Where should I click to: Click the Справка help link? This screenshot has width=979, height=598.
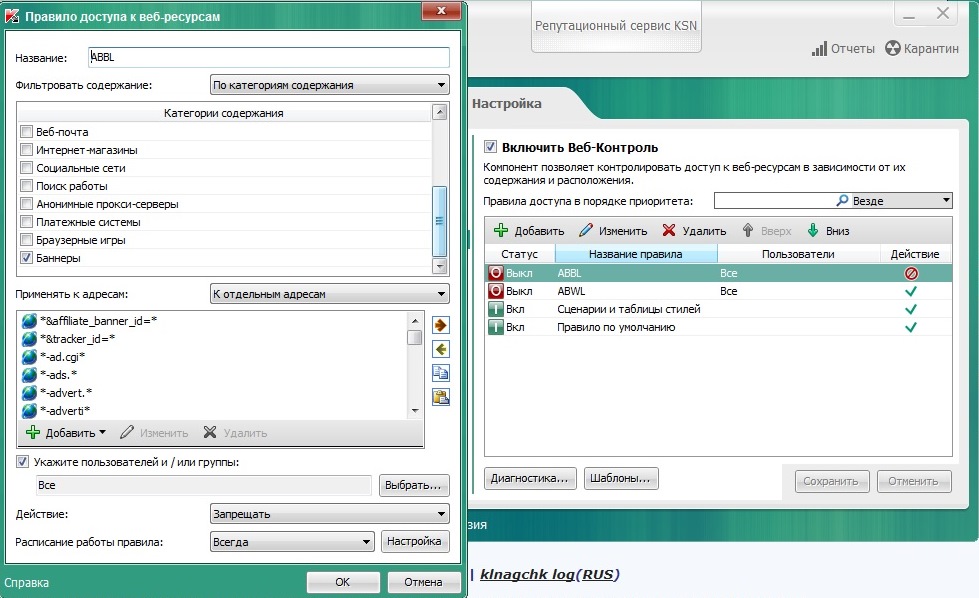click(x=26, y=582)
